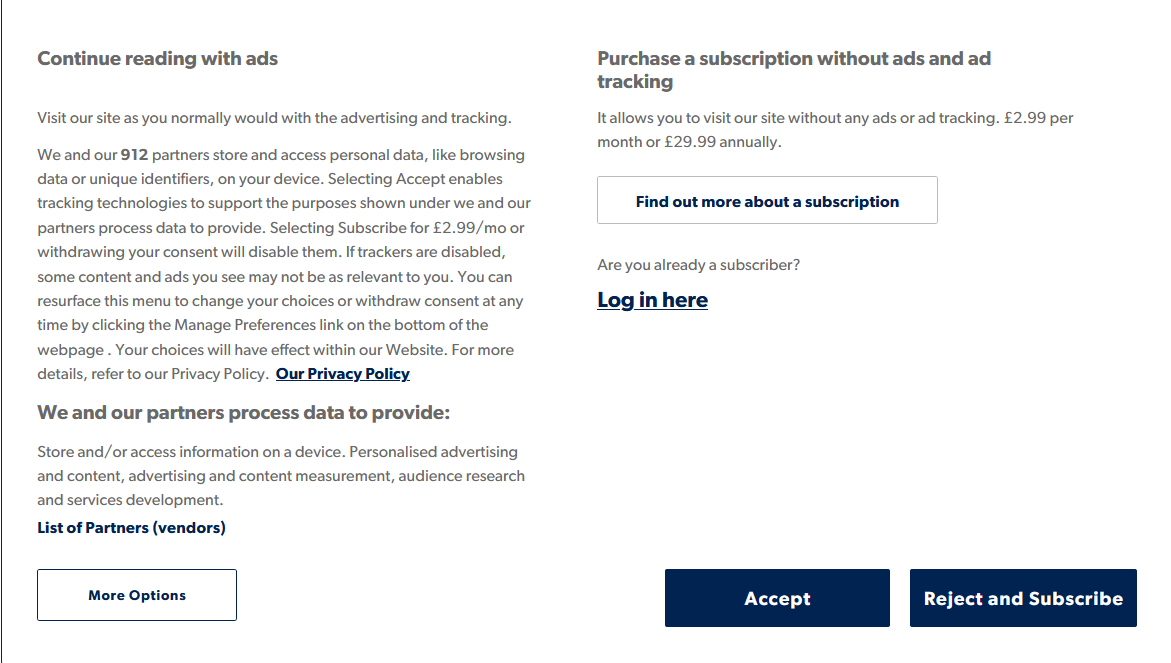Click 'We and our partners process data' heading
1171x663 pixels.
(243, 412)
